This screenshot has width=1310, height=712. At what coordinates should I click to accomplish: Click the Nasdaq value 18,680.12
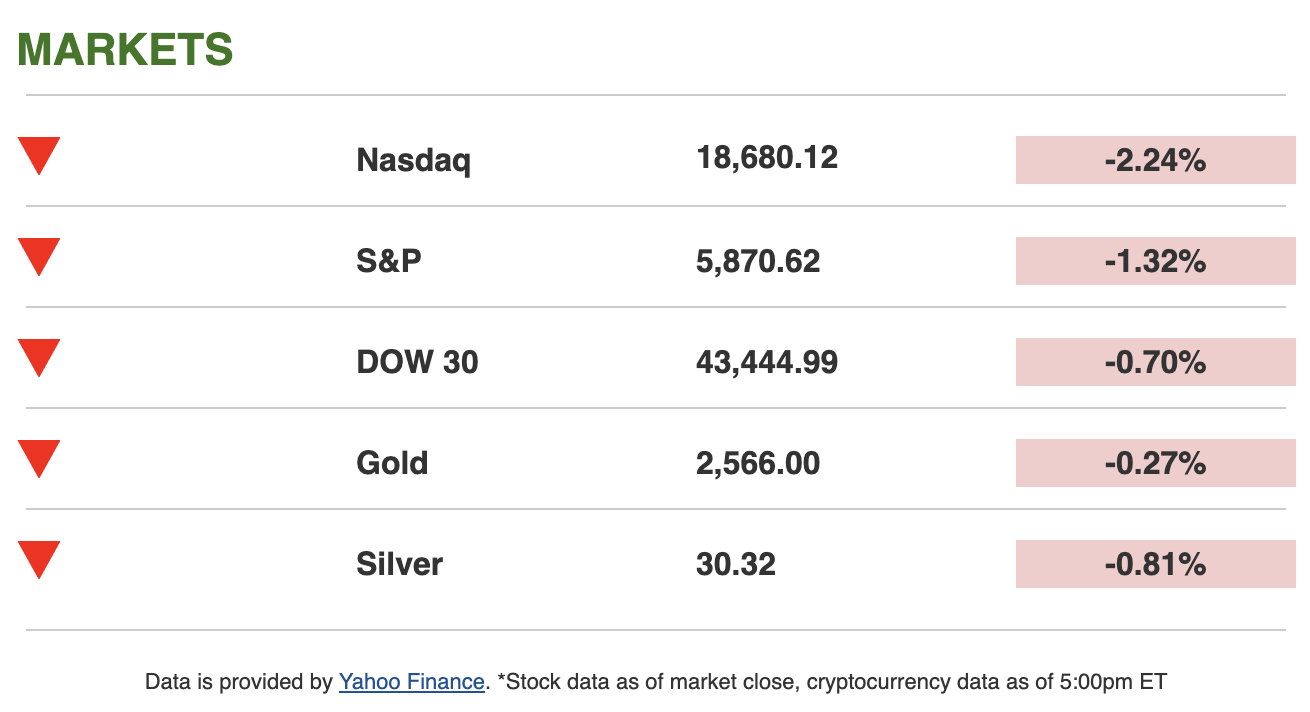[767, 157]
